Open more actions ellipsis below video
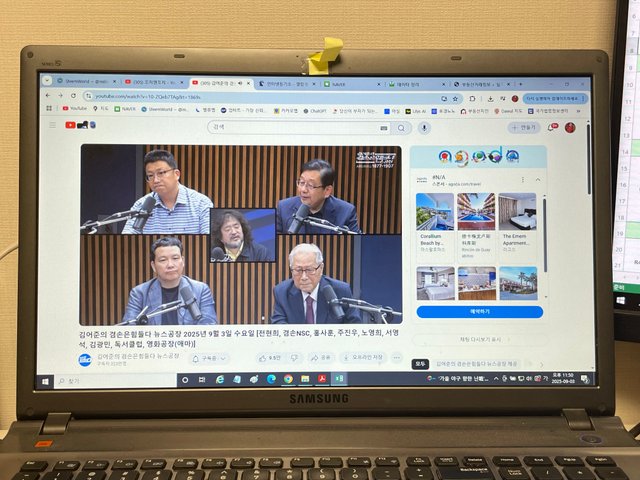640x480 pixels. (396, 358)
